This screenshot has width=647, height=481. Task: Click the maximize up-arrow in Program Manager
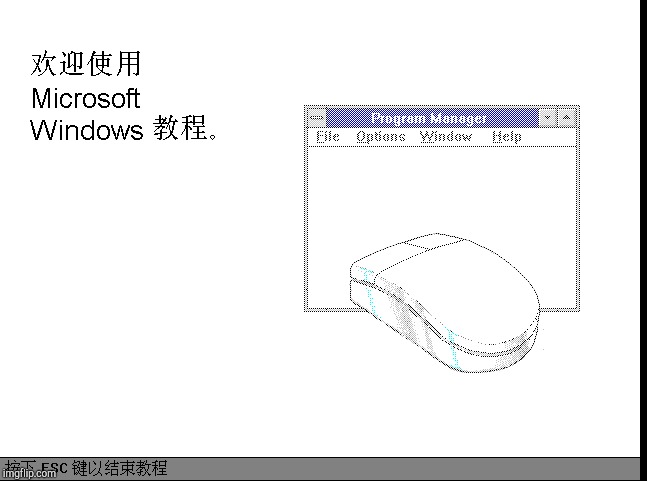pyautogui.click(x=567, y=118)
